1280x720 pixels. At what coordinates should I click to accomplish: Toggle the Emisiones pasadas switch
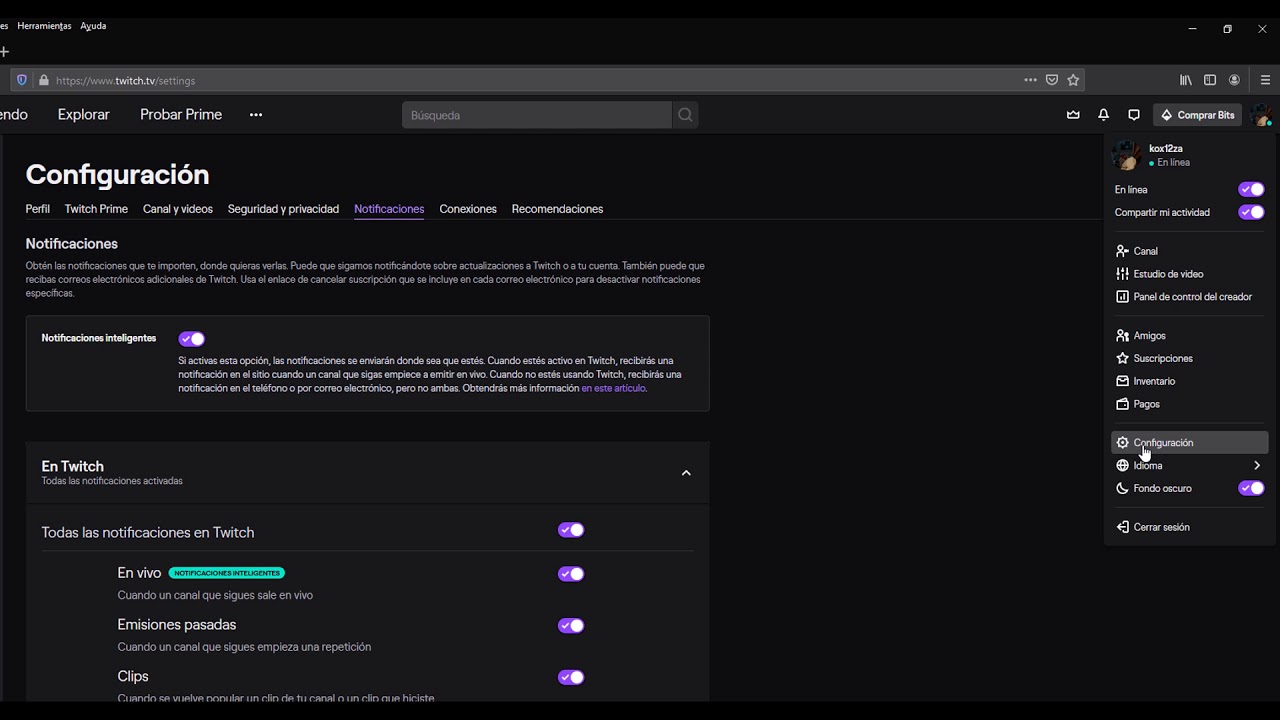[571, 626]
